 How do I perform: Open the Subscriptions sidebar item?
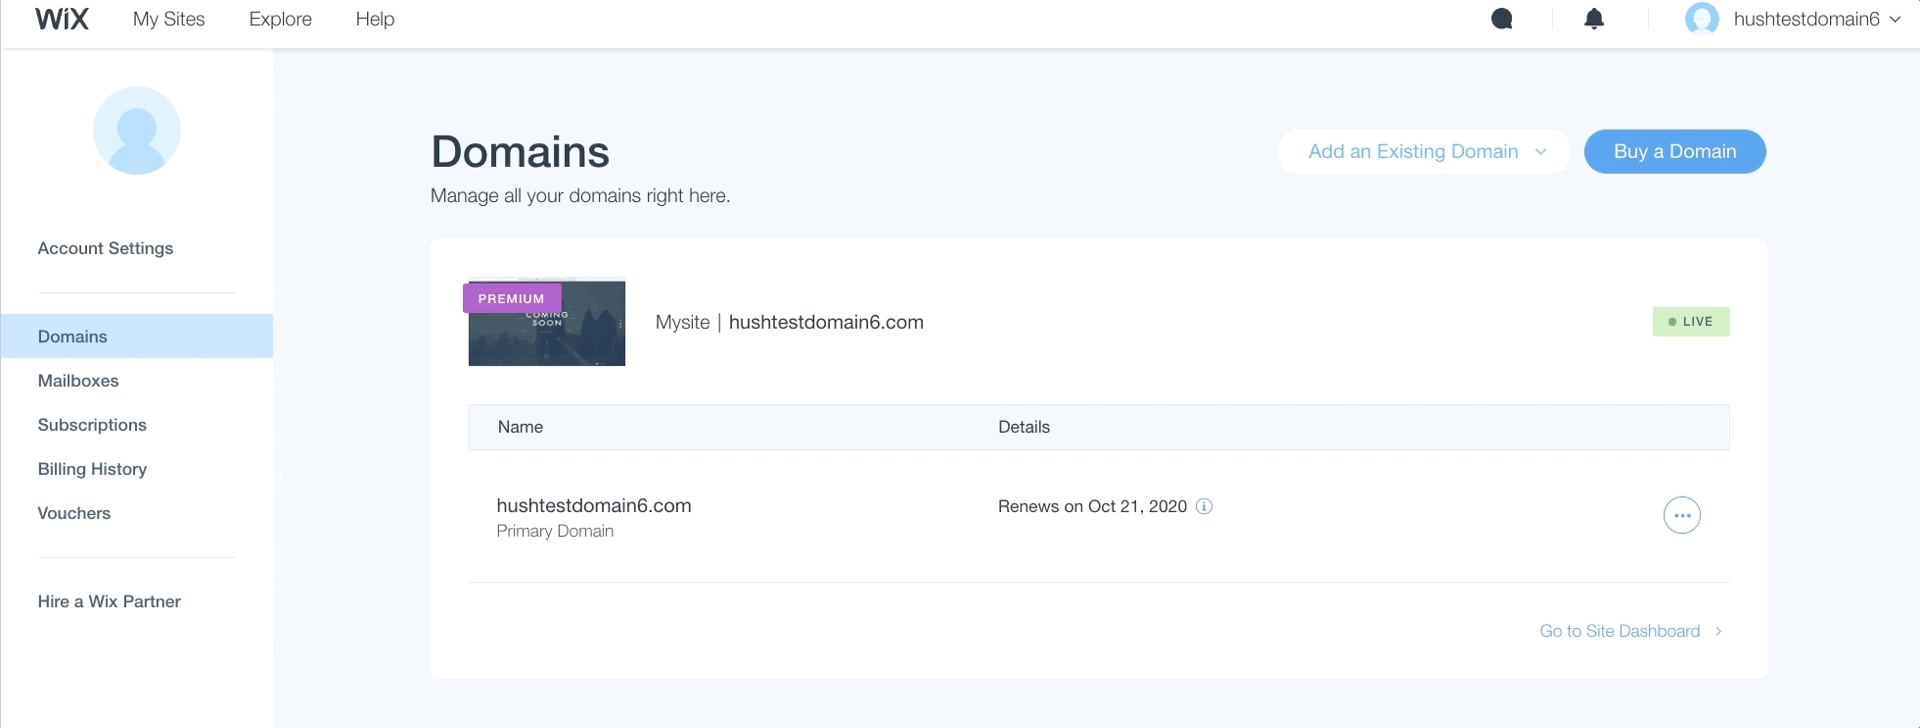tap(92, 425)
